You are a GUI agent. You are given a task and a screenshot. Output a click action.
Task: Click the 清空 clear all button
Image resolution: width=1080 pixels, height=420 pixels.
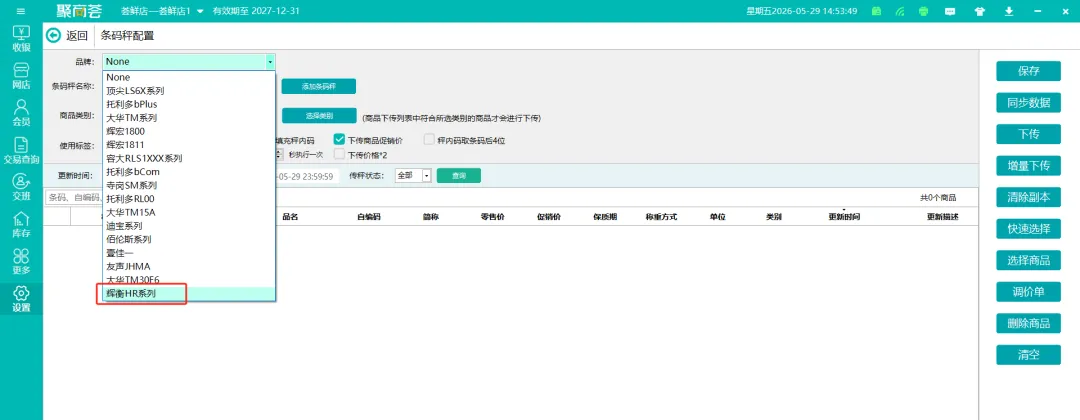pyautogui.click(x=1028, y=355)
